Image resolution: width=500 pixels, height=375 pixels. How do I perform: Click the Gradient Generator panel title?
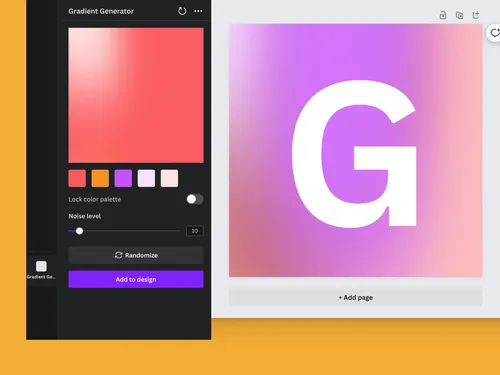[101, 11]
